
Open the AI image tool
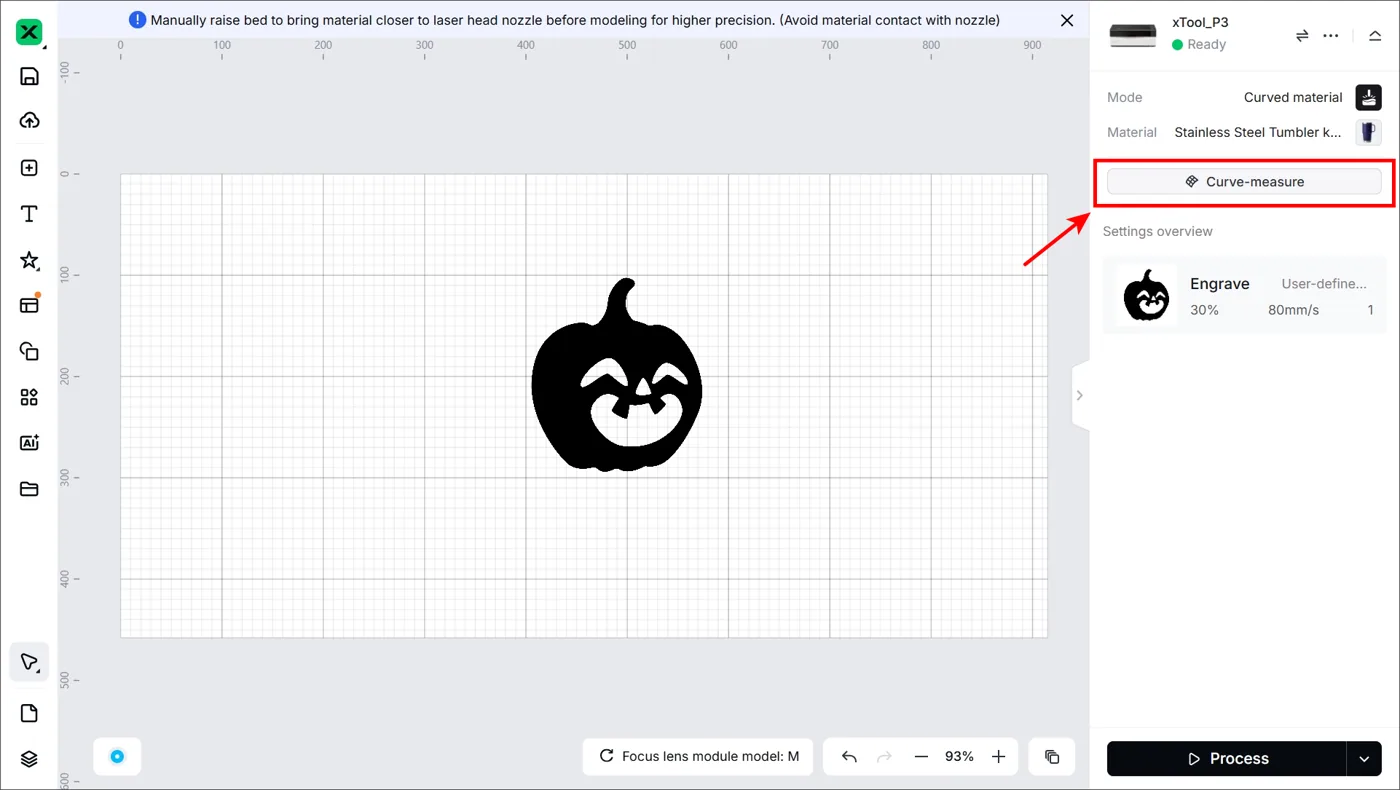pos(29,443)
